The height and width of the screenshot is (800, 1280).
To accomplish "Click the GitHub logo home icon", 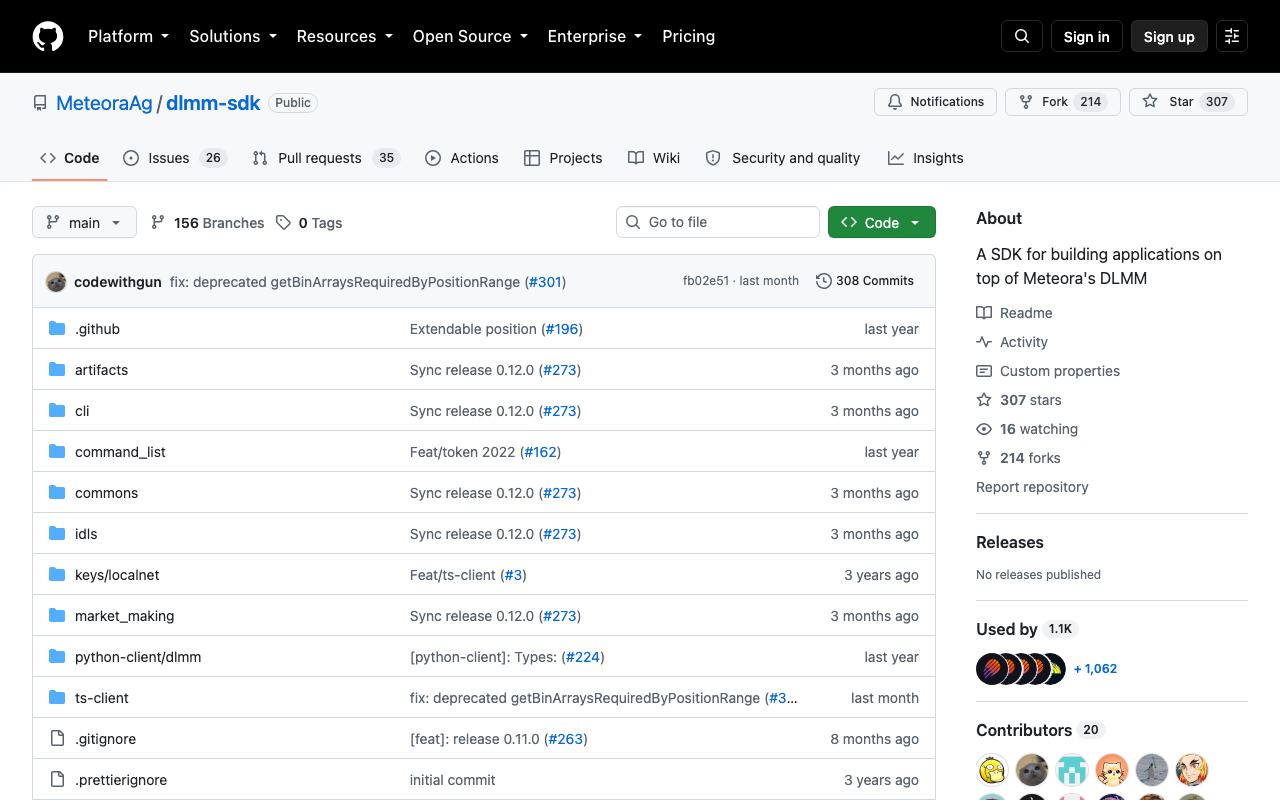I will (48, 36).
